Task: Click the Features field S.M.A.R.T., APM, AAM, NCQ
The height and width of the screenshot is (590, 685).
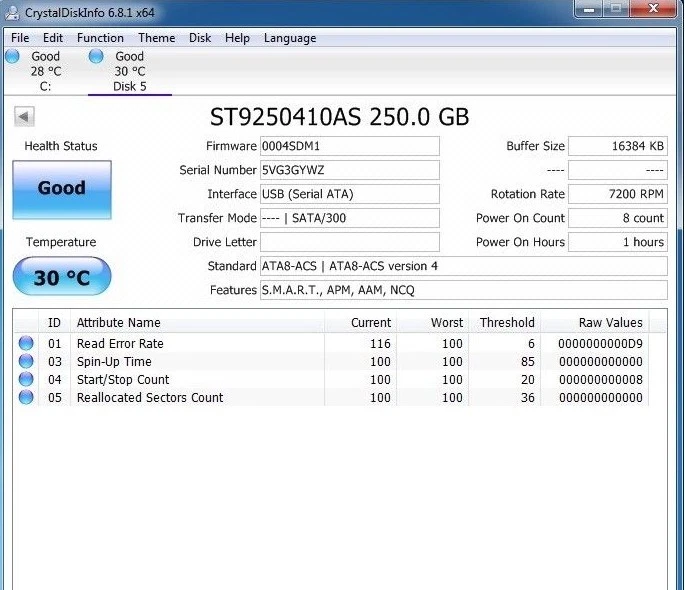Action: pyautogui.click(x=464, y=290)
